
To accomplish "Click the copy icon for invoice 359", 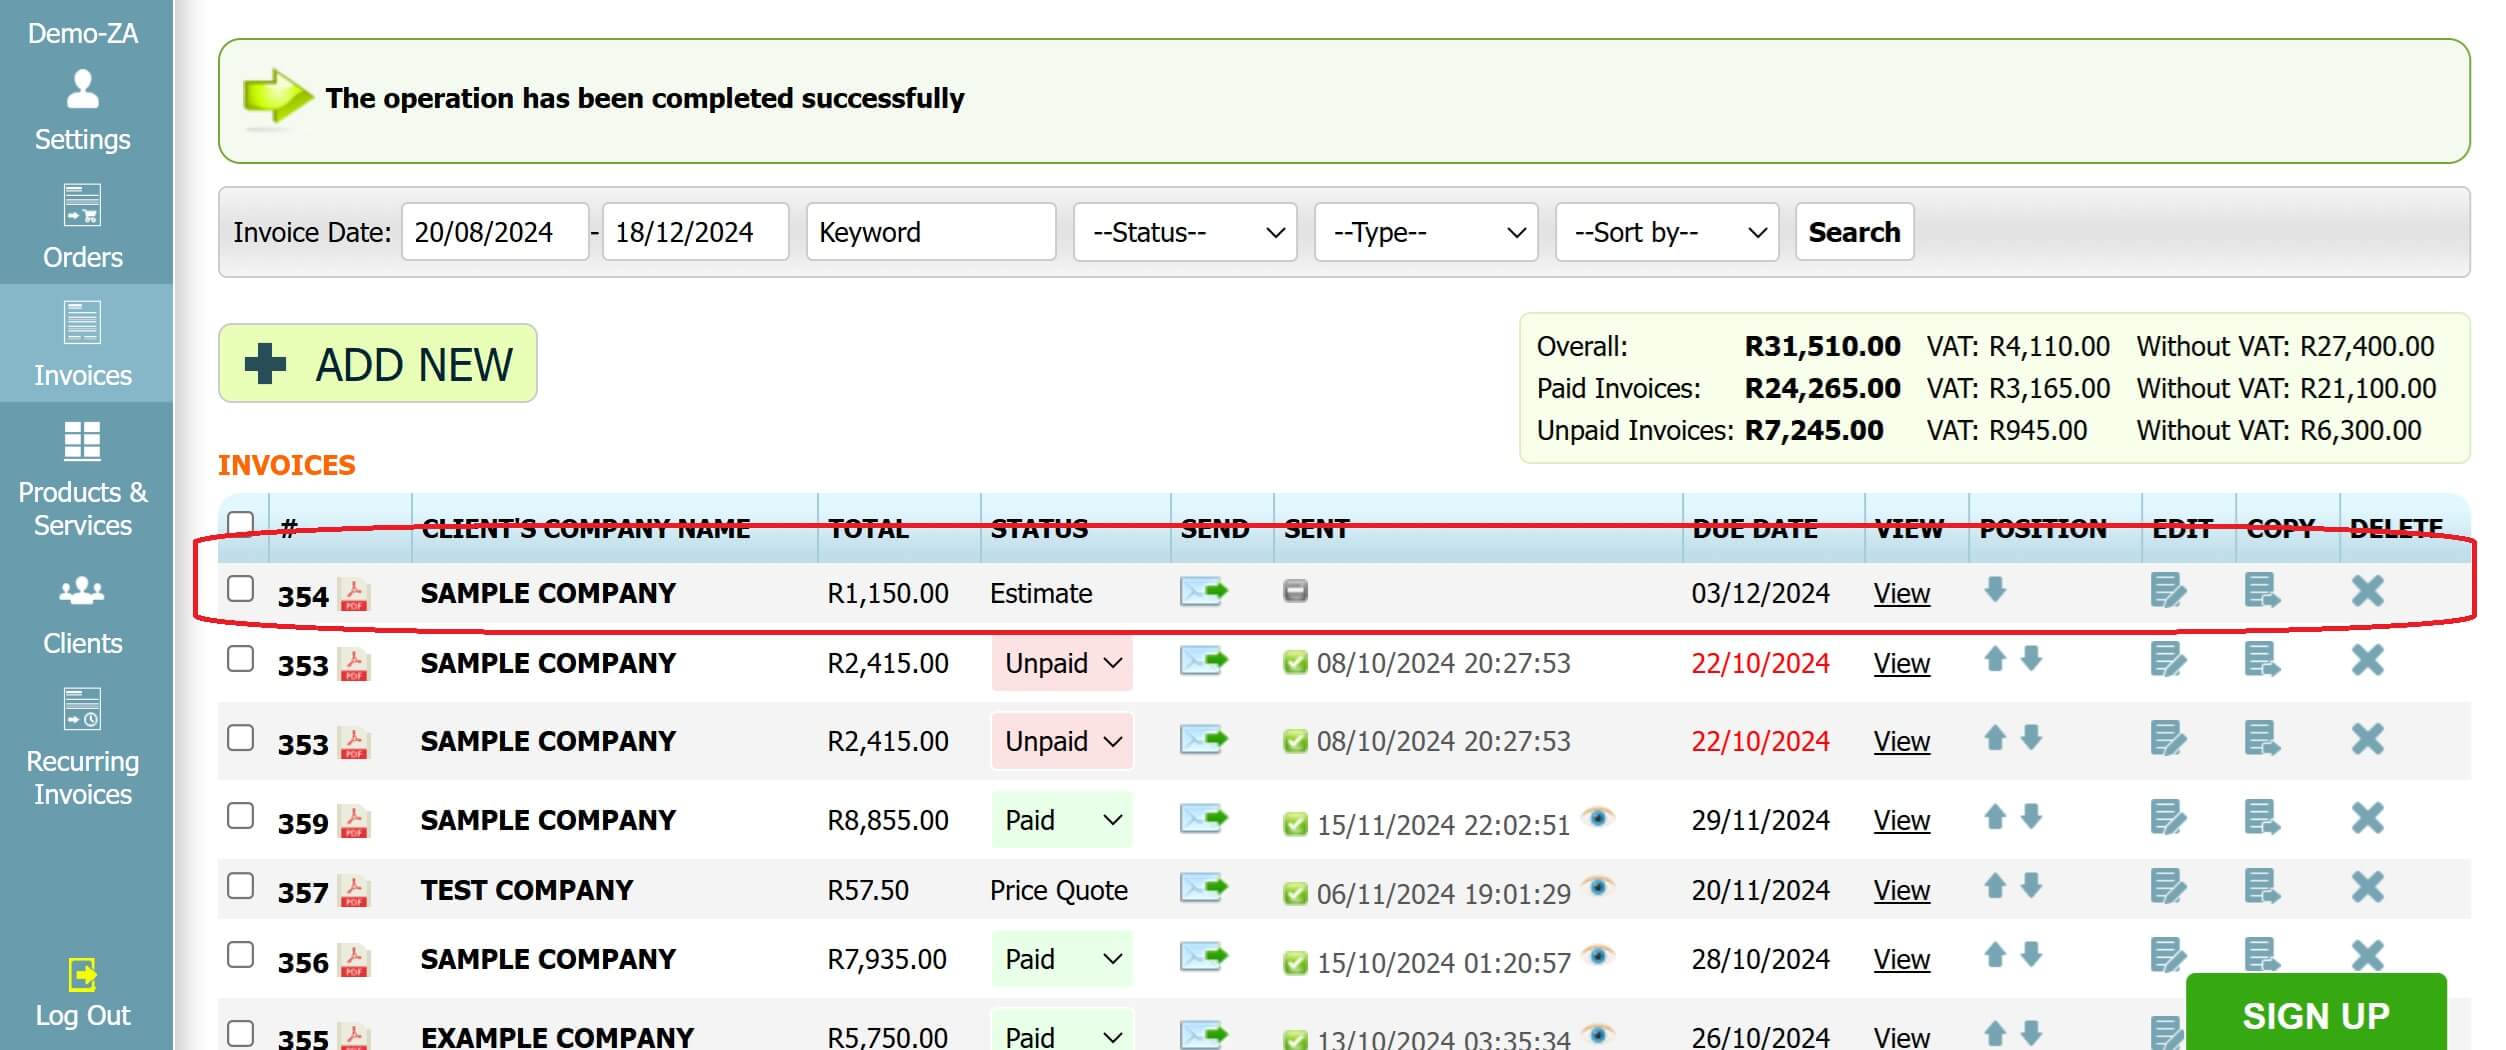I will click(x=2262, y=818).
